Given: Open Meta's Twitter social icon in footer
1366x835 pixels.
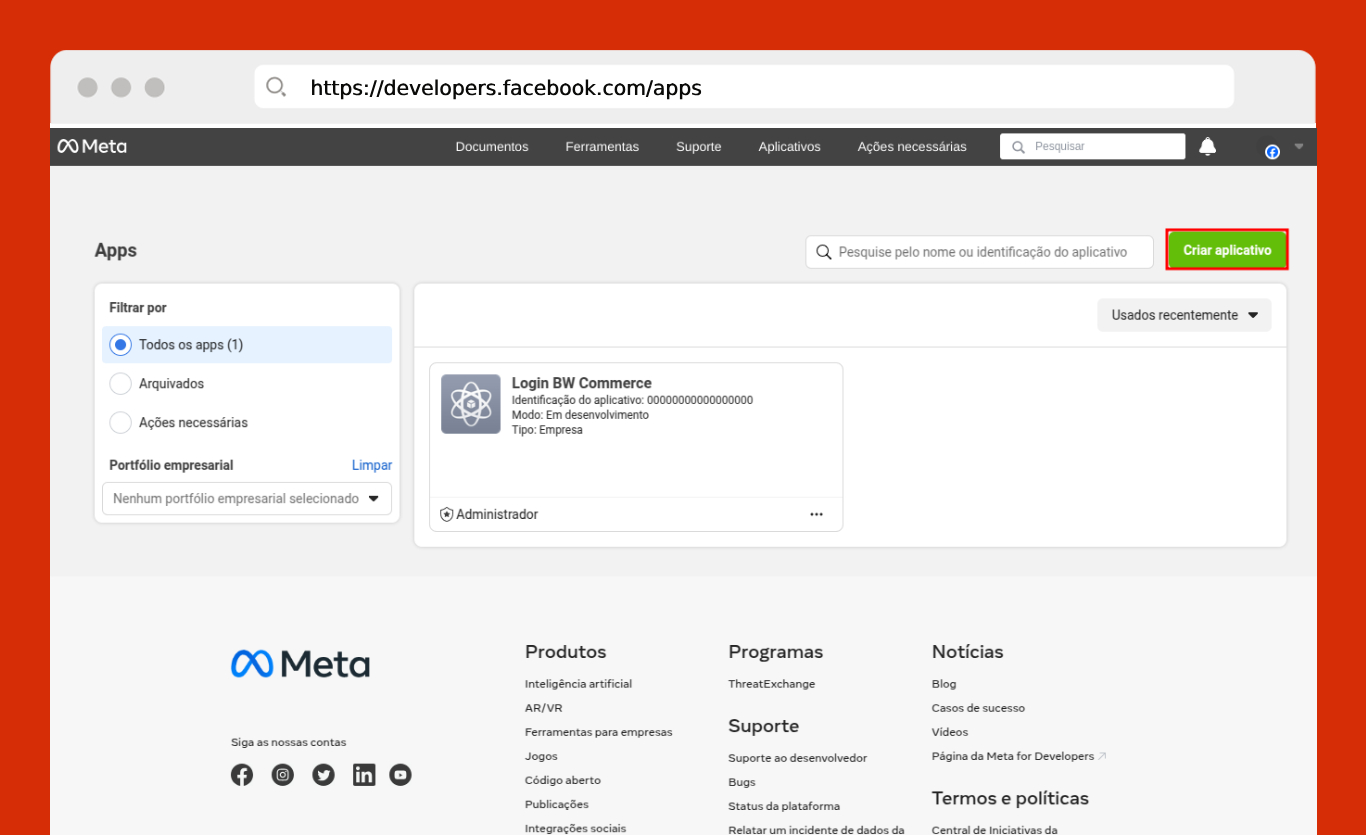Looking at the screenshot, I should click(323, 775).
